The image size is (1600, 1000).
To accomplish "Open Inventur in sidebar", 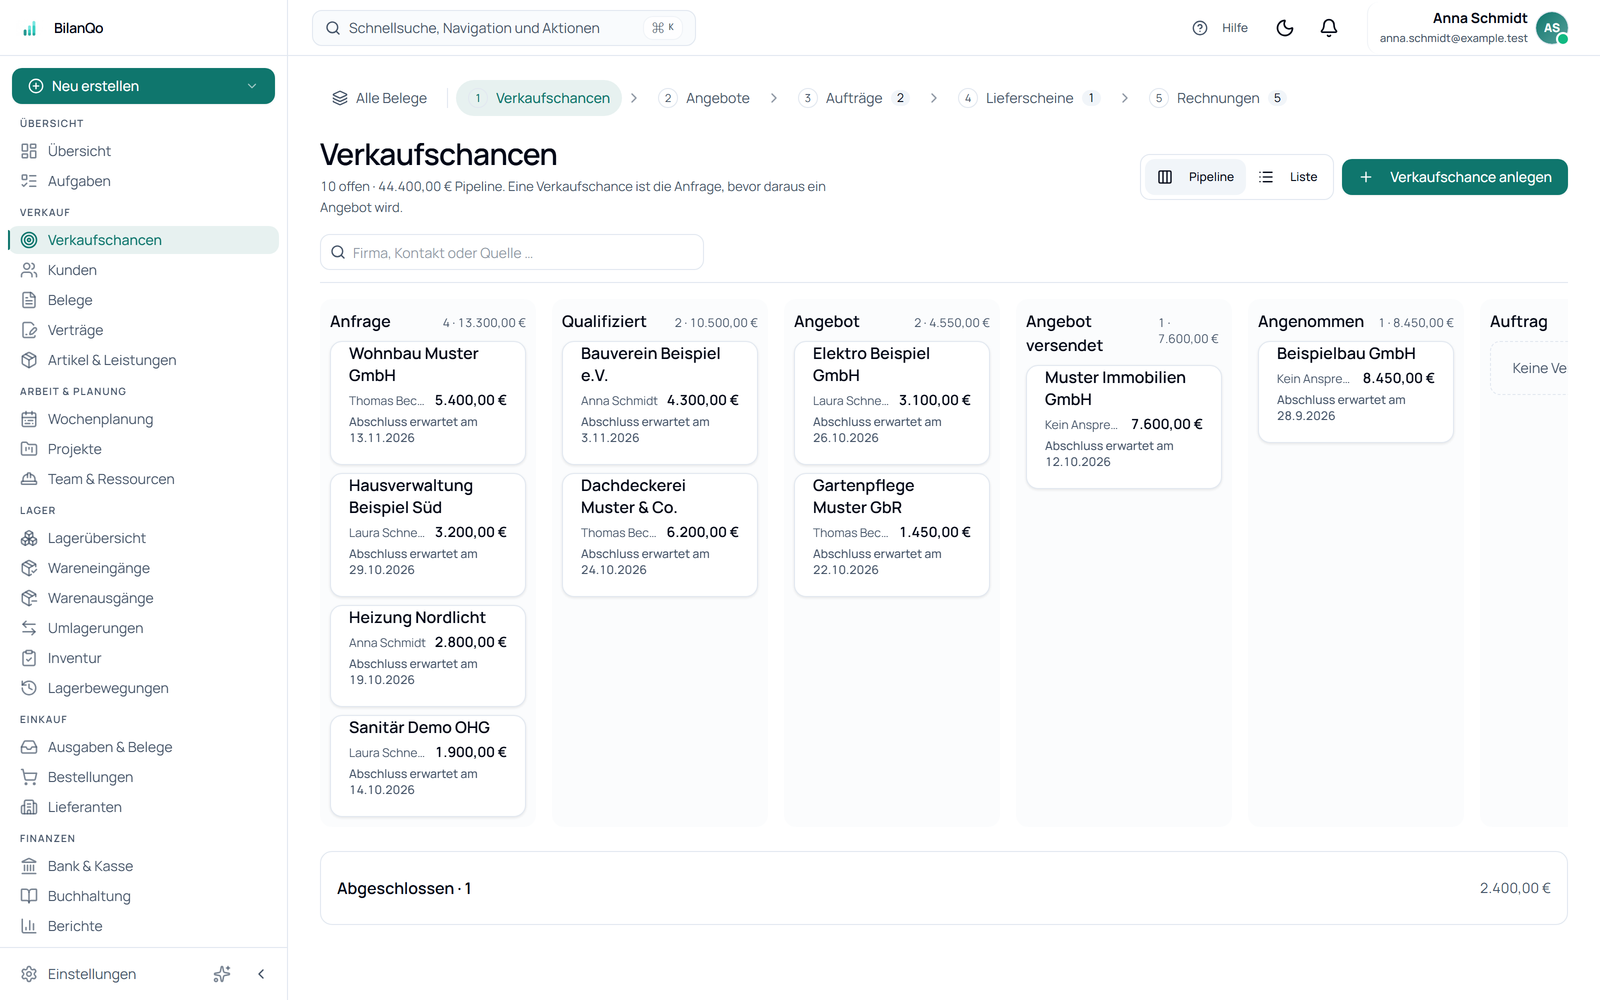I will [144, 658].
